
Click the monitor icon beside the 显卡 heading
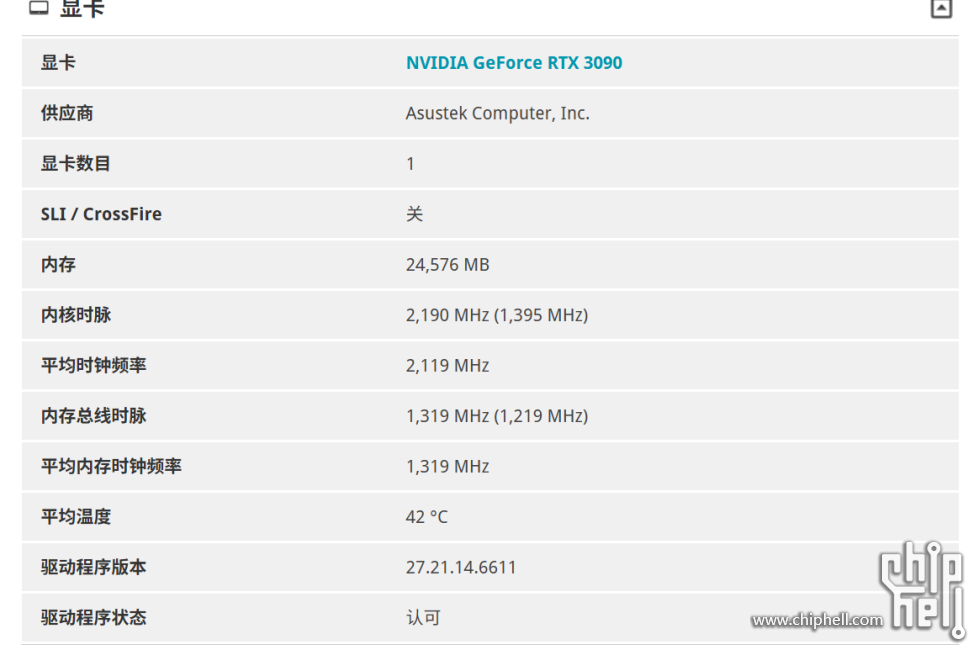[x=39, y=7]
